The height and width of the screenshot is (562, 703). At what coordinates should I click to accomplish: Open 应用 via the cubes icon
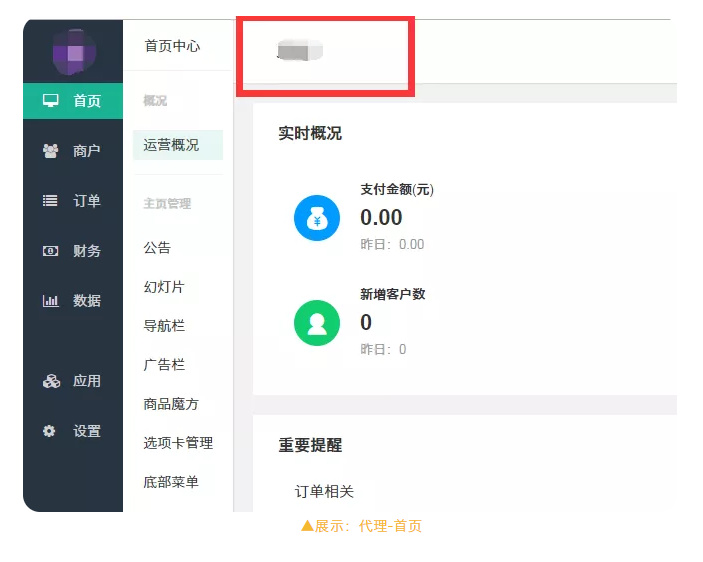(x=51, y=381)
